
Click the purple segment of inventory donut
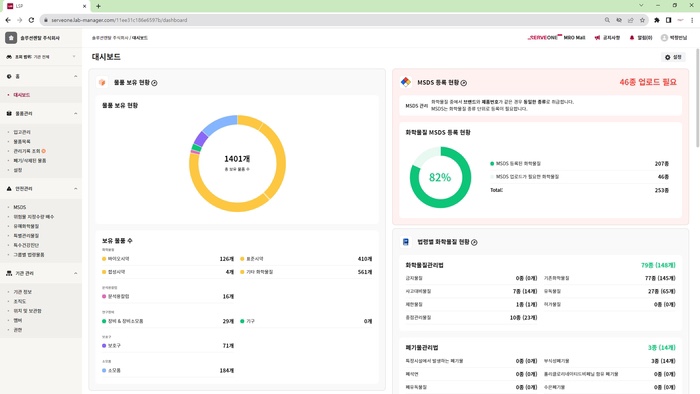tap(200, 139)
